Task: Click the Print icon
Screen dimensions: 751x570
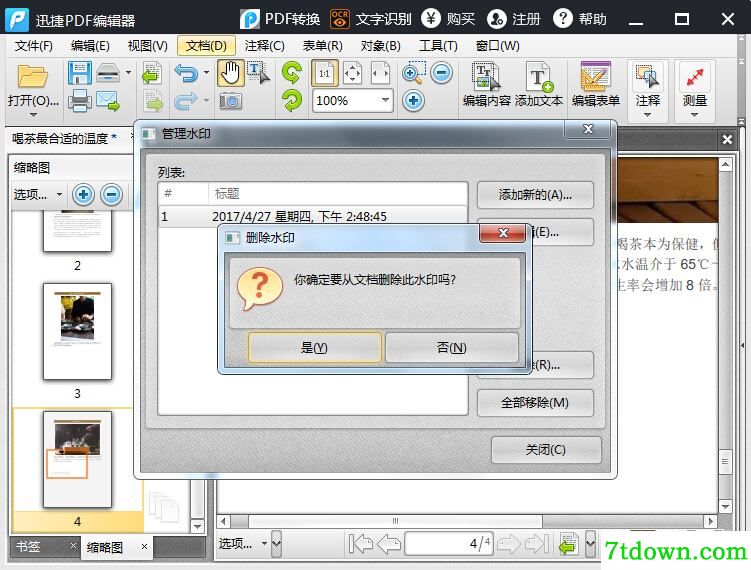Action: [80, 101]
